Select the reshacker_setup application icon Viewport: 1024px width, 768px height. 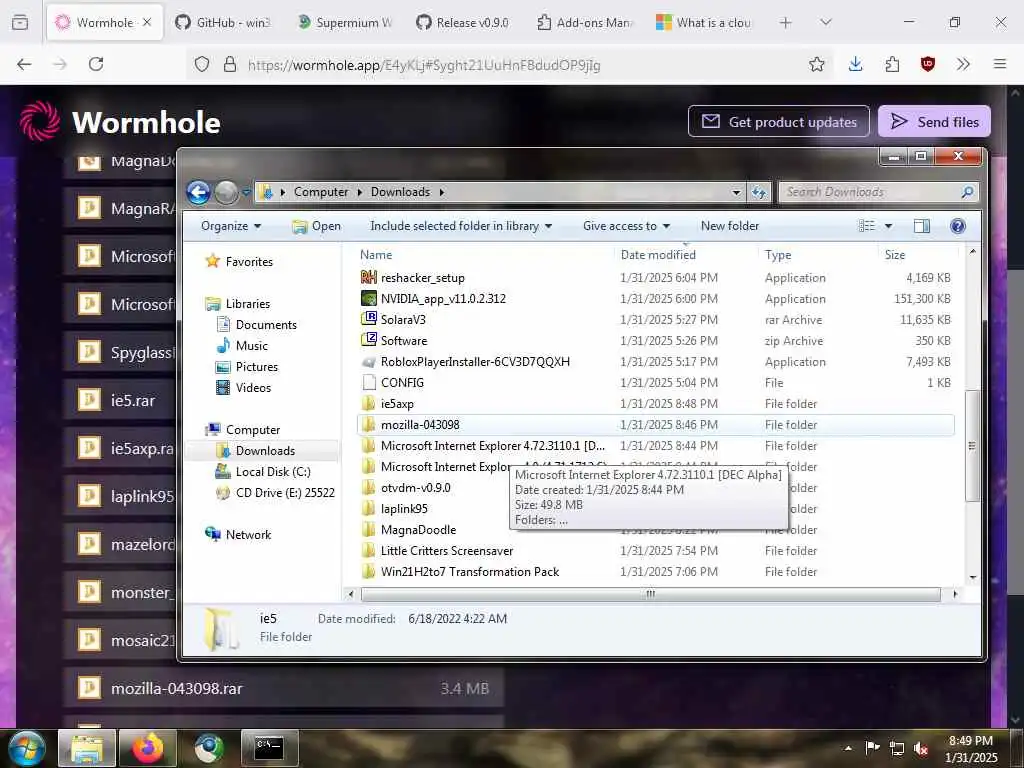click(368, 278)
